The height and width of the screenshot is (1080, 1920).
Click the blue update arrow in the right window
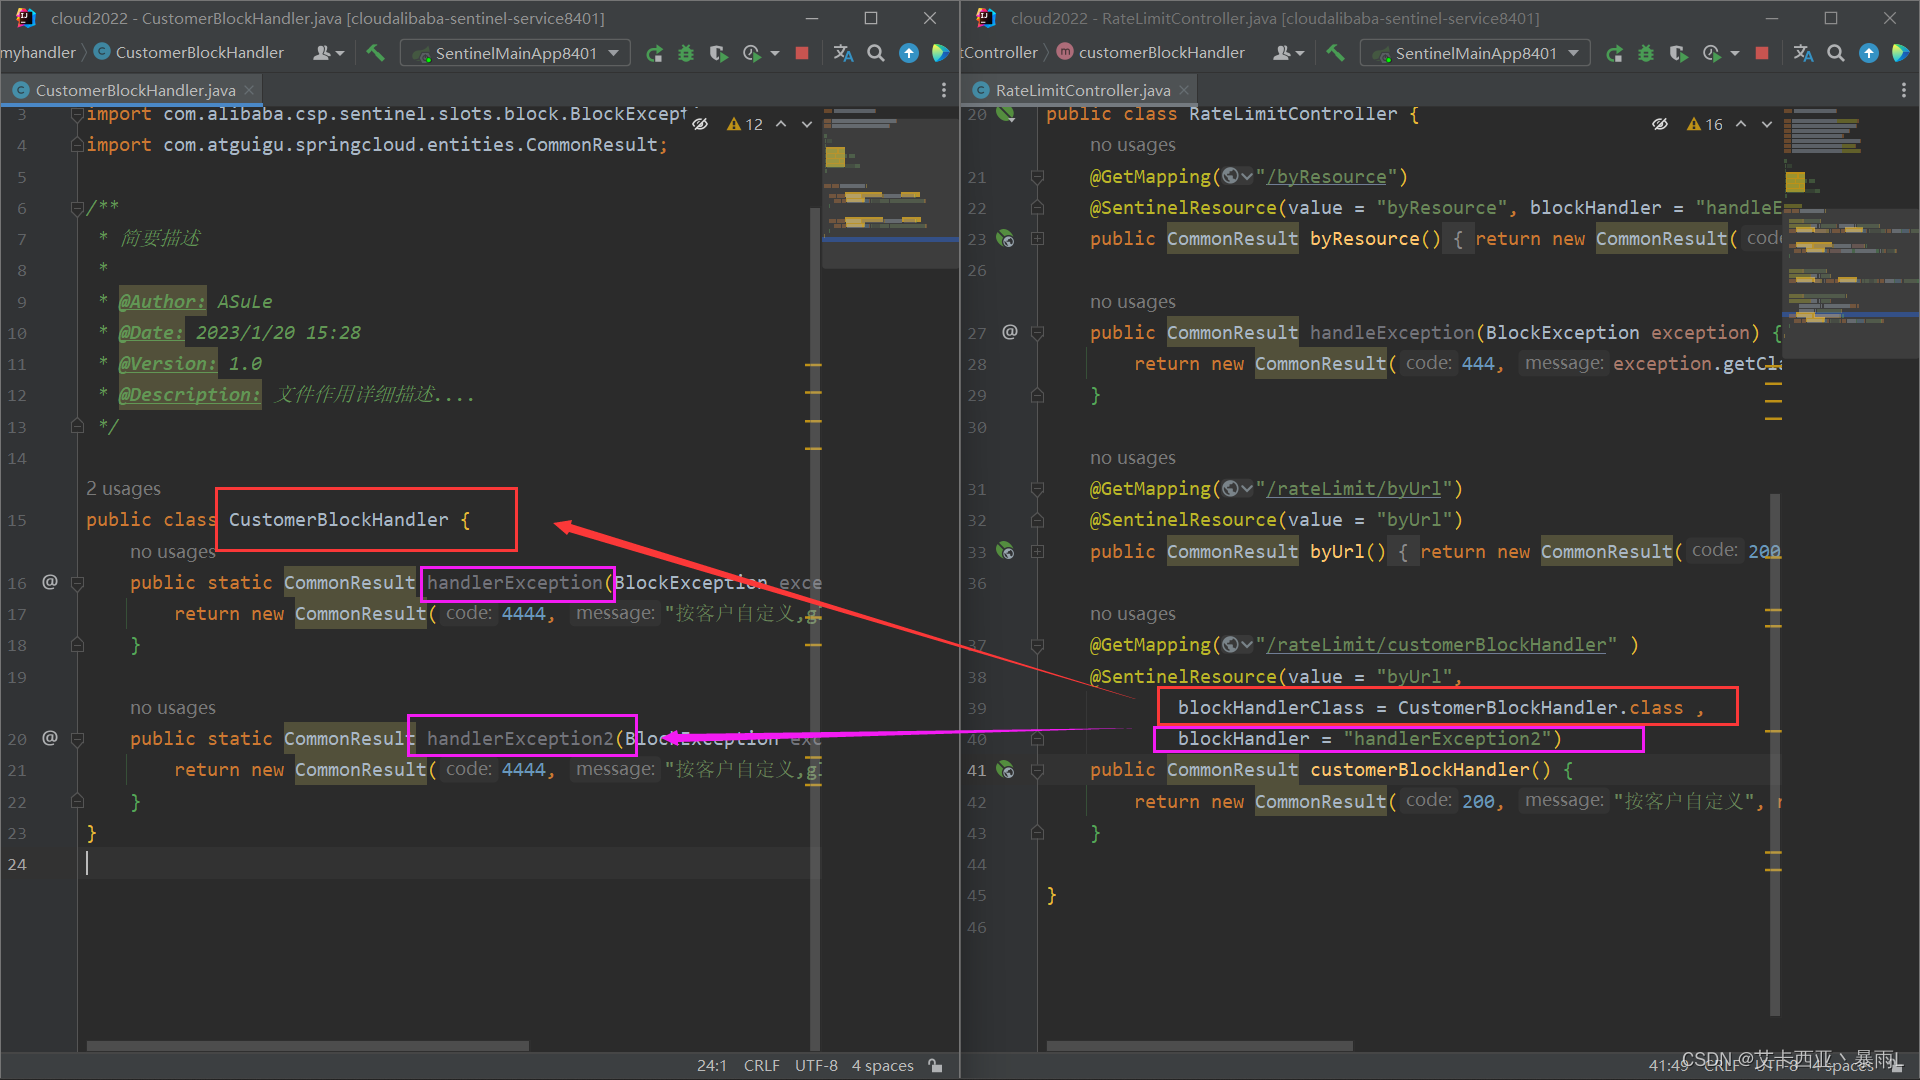pyautogui.click(x=1869, y=53)
